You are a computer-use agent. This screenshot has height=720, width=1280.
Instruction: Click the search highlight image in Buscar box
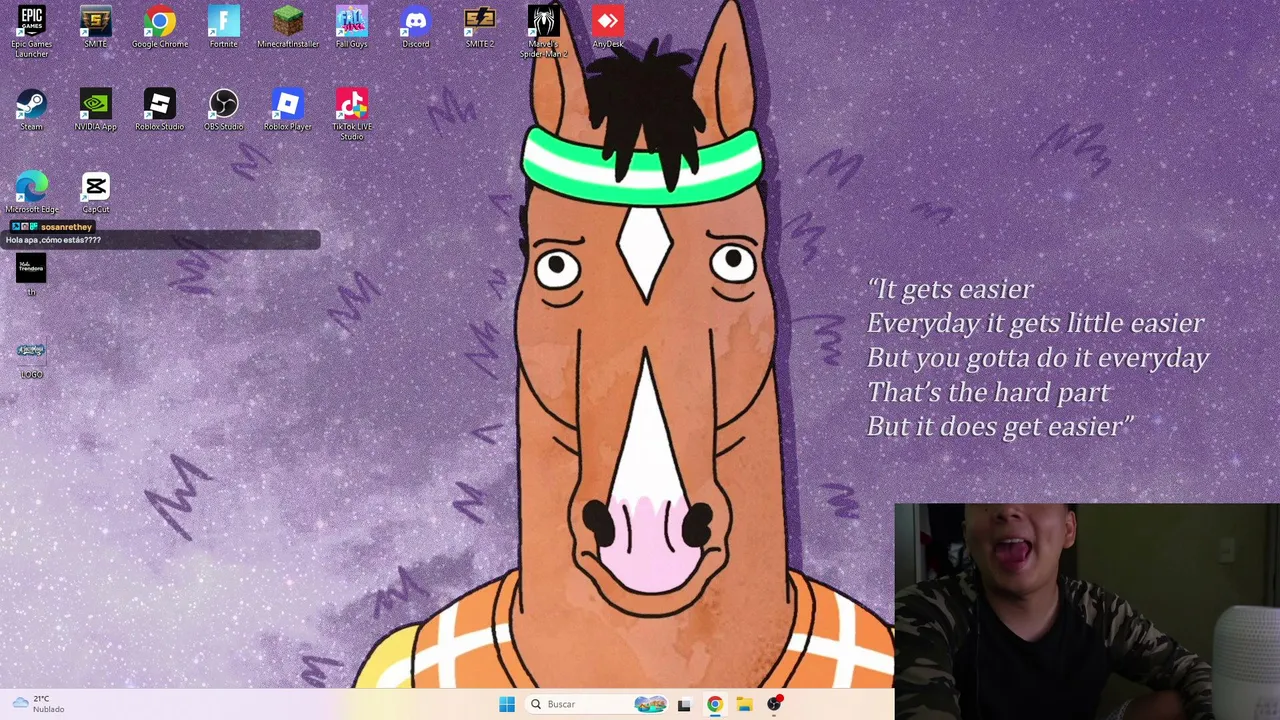(650, 704)
